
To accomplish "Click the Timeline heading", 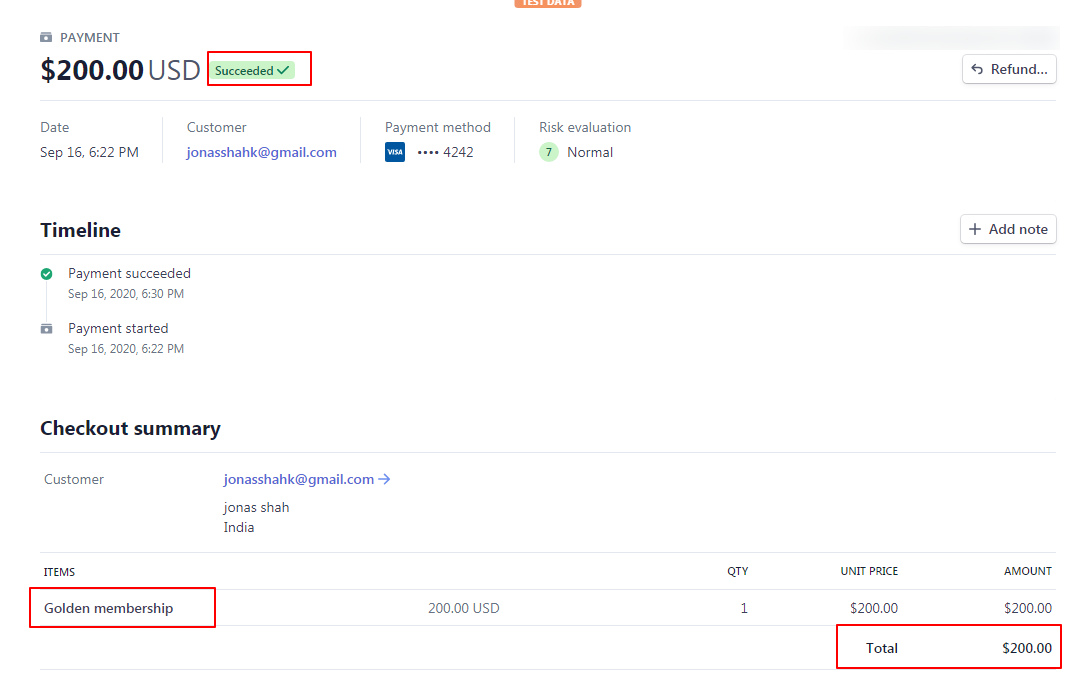I will pyautogui.click(x=80, y=230).
